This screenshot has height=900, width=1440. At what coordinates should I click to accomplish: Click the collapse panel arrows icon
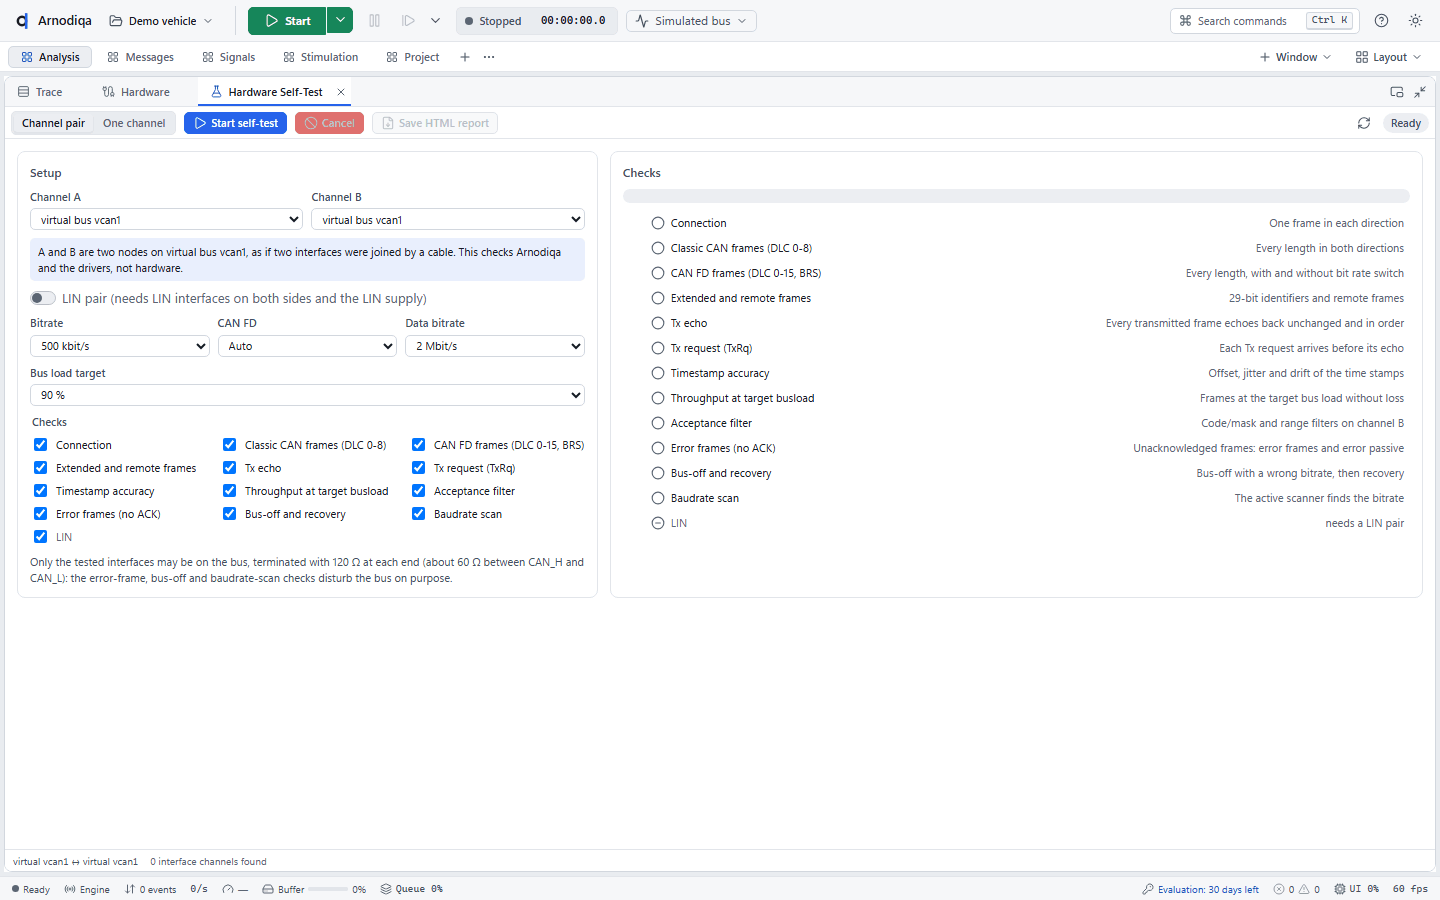click(1420, 92)
